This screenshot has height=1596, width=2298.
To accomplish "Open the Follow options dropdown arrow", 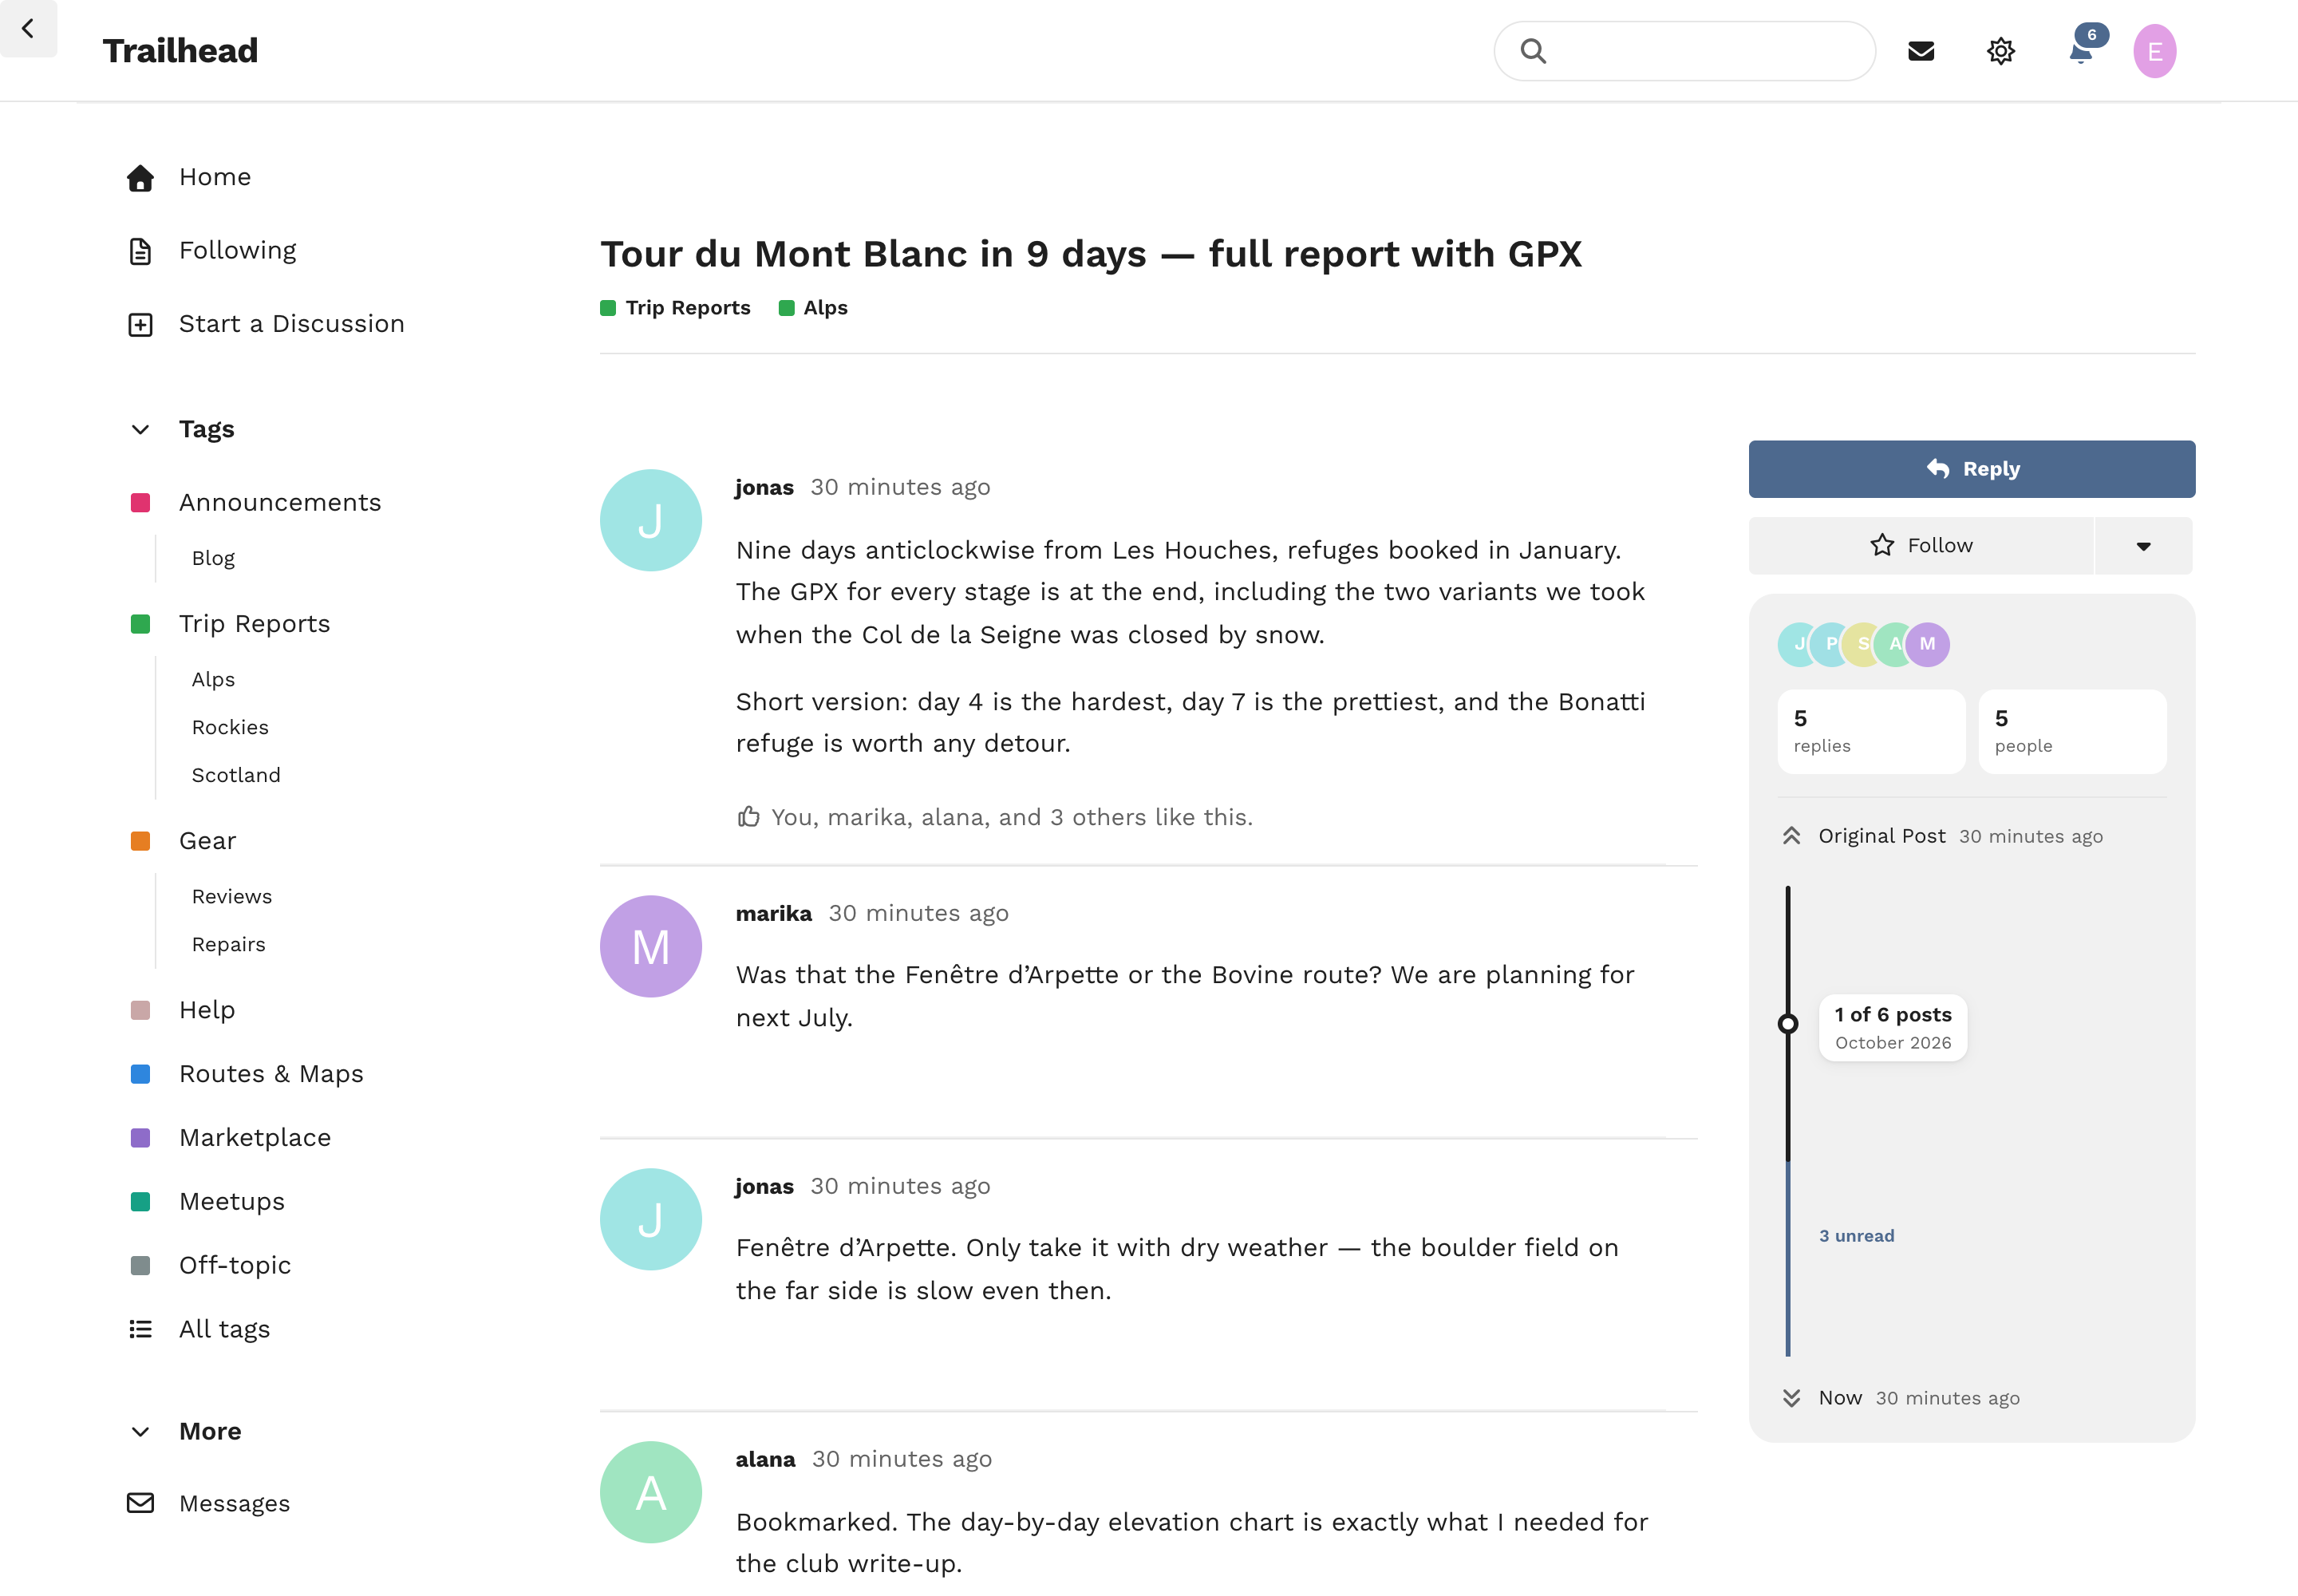I will 2143,546.
